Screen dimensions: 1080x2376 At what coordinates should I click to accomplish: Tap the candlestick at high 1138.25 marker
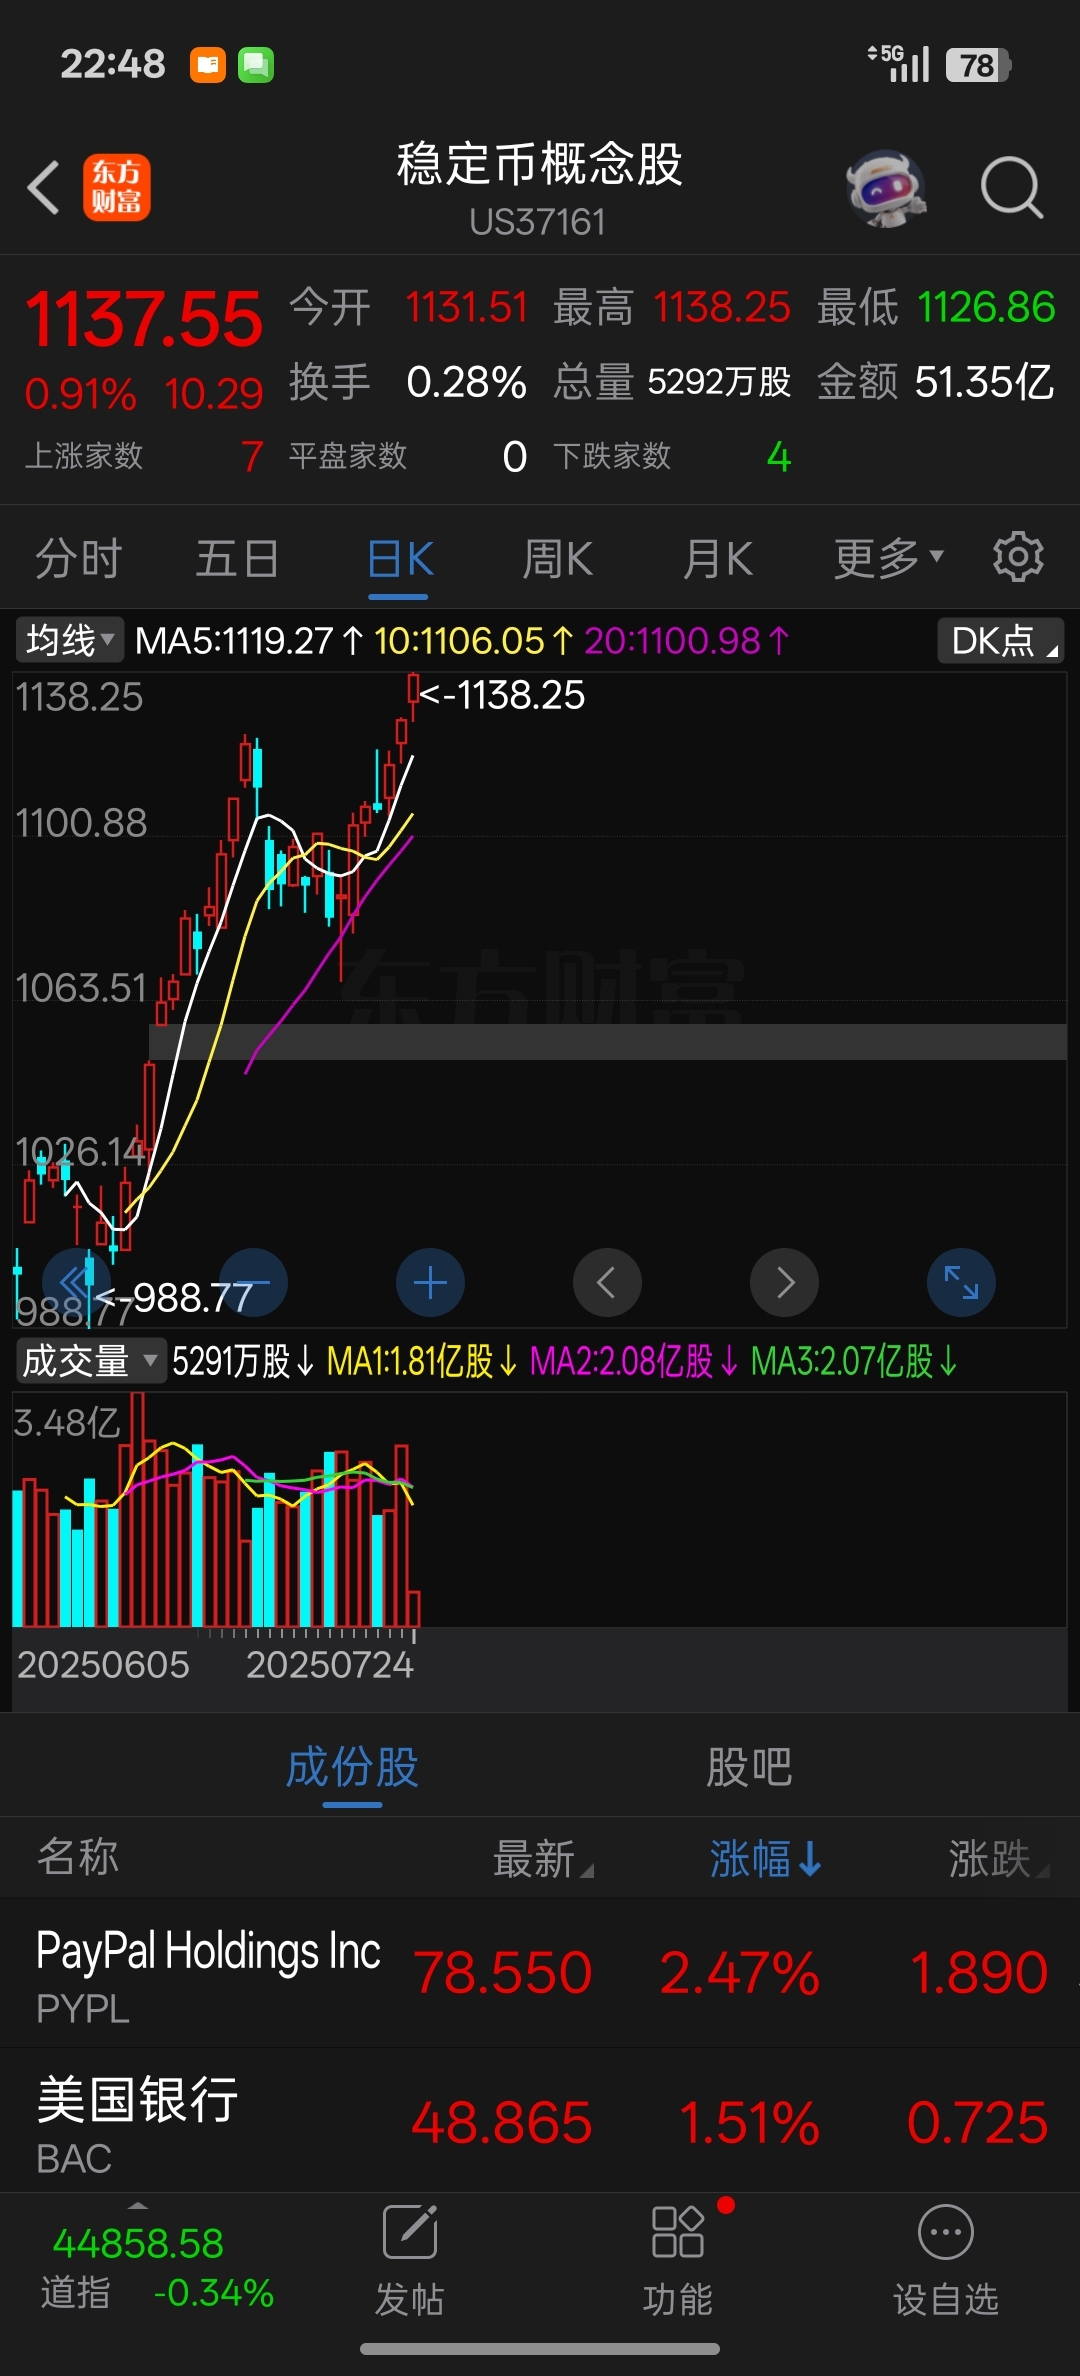[x=412, y=694]
